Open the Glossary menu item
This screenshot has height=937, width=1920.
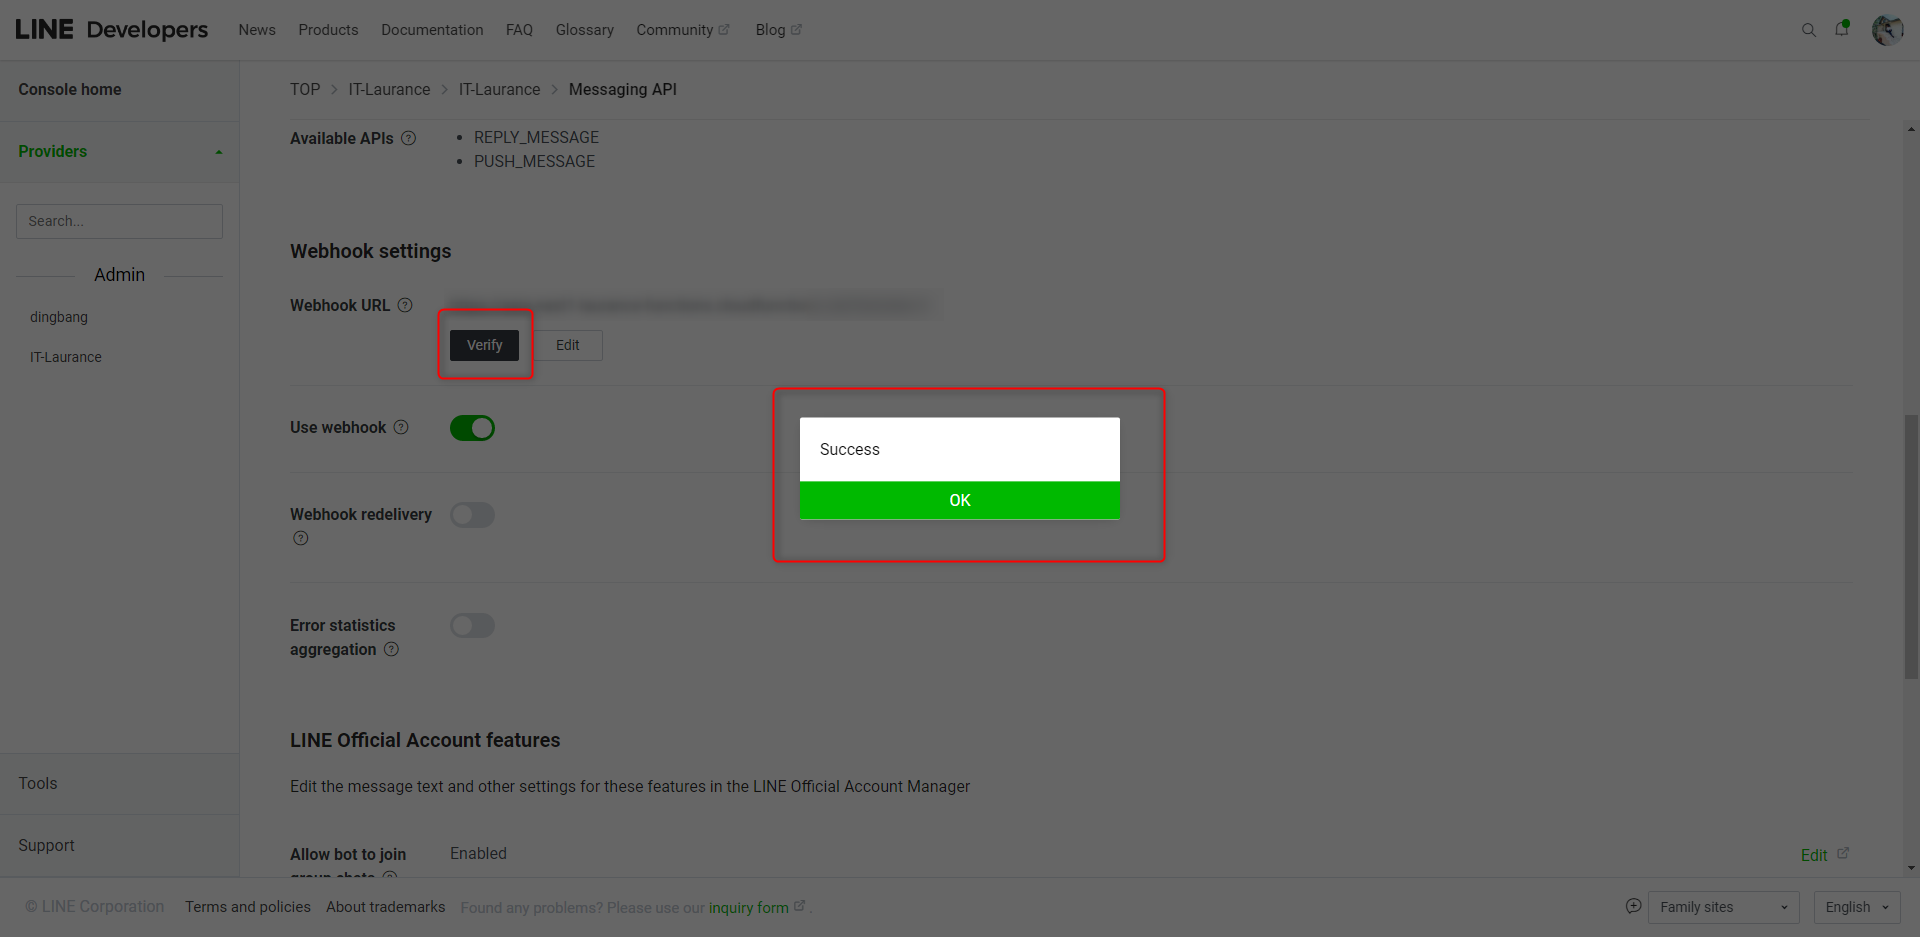[x=585, y=30]
